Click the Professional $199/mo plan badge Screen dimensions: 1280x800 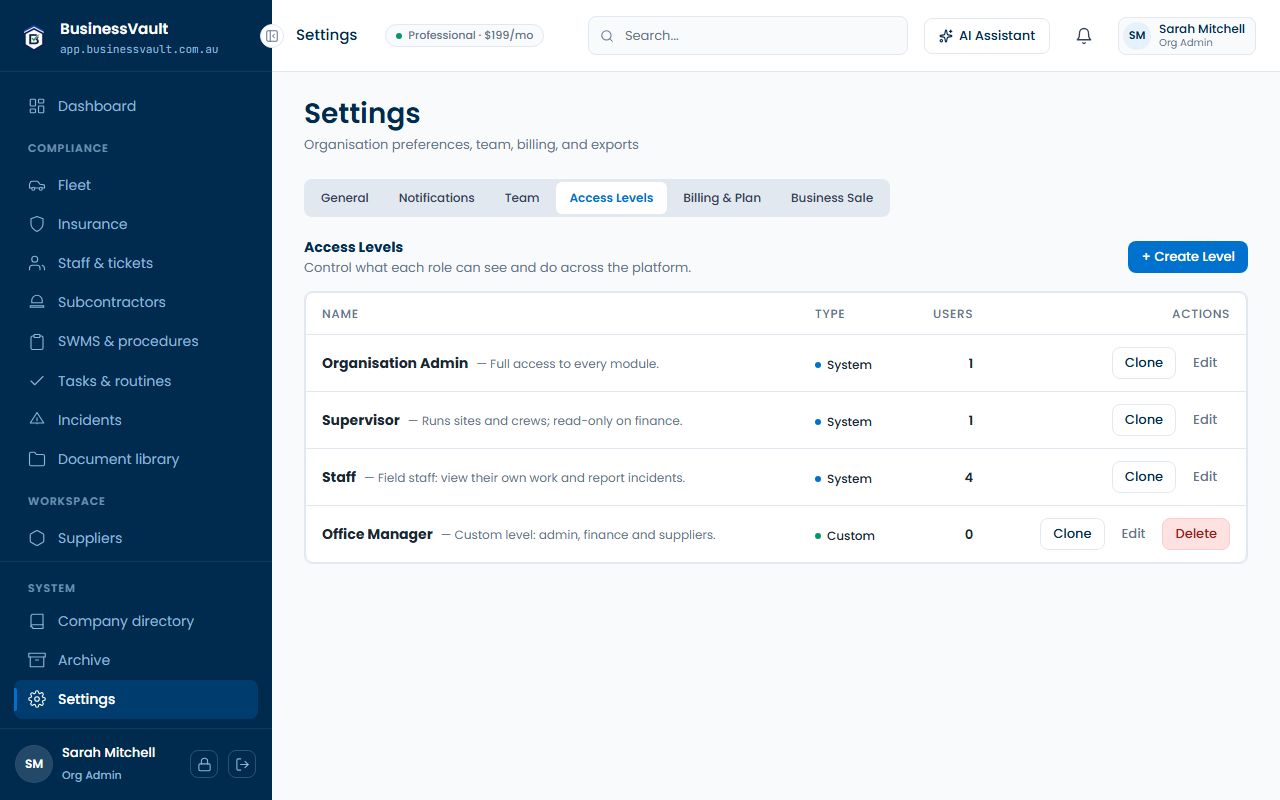(464, 36)
